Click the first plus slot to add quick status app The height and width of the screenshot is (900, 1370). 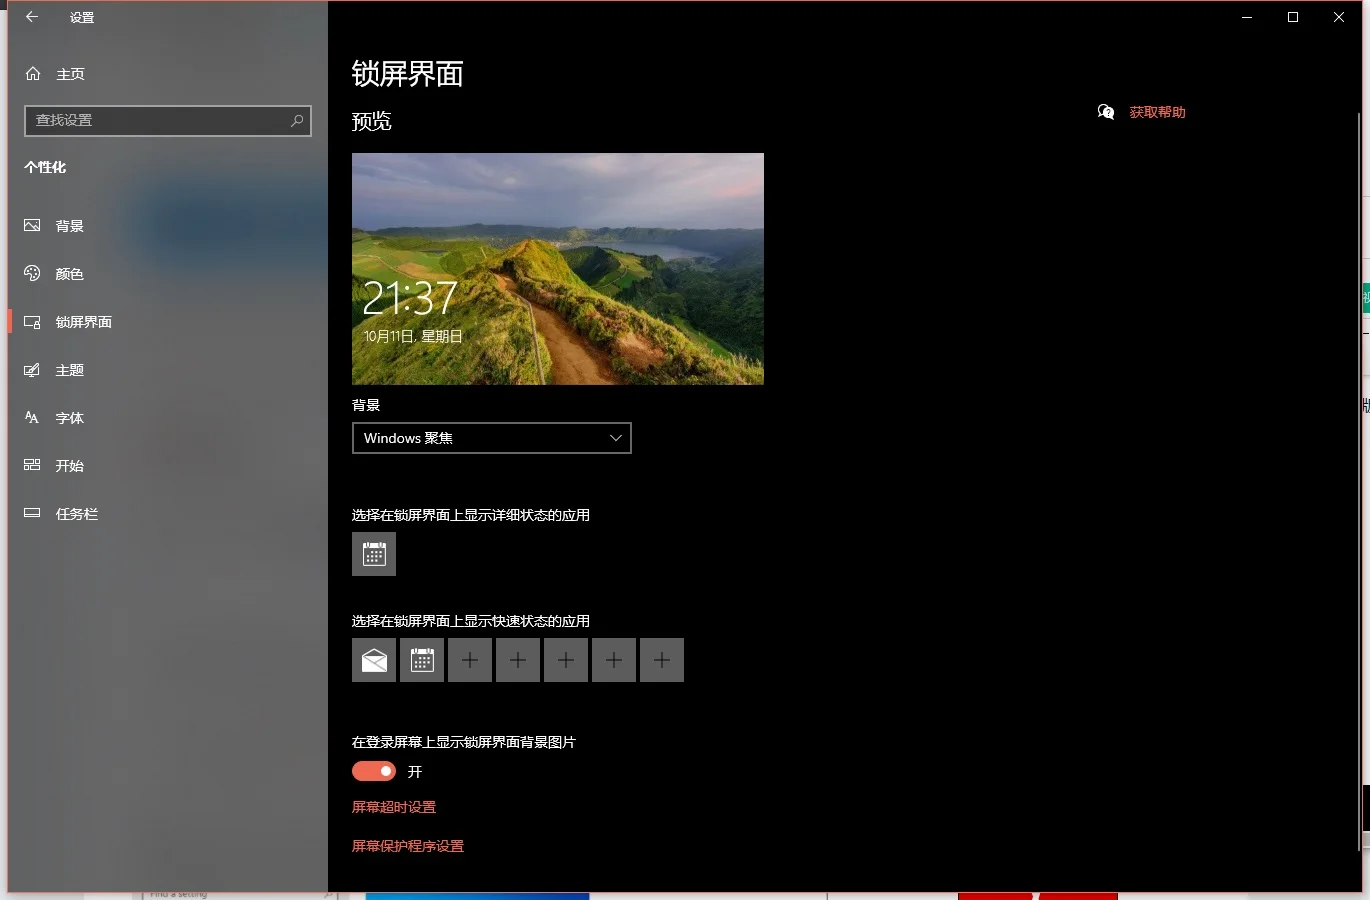470,660
